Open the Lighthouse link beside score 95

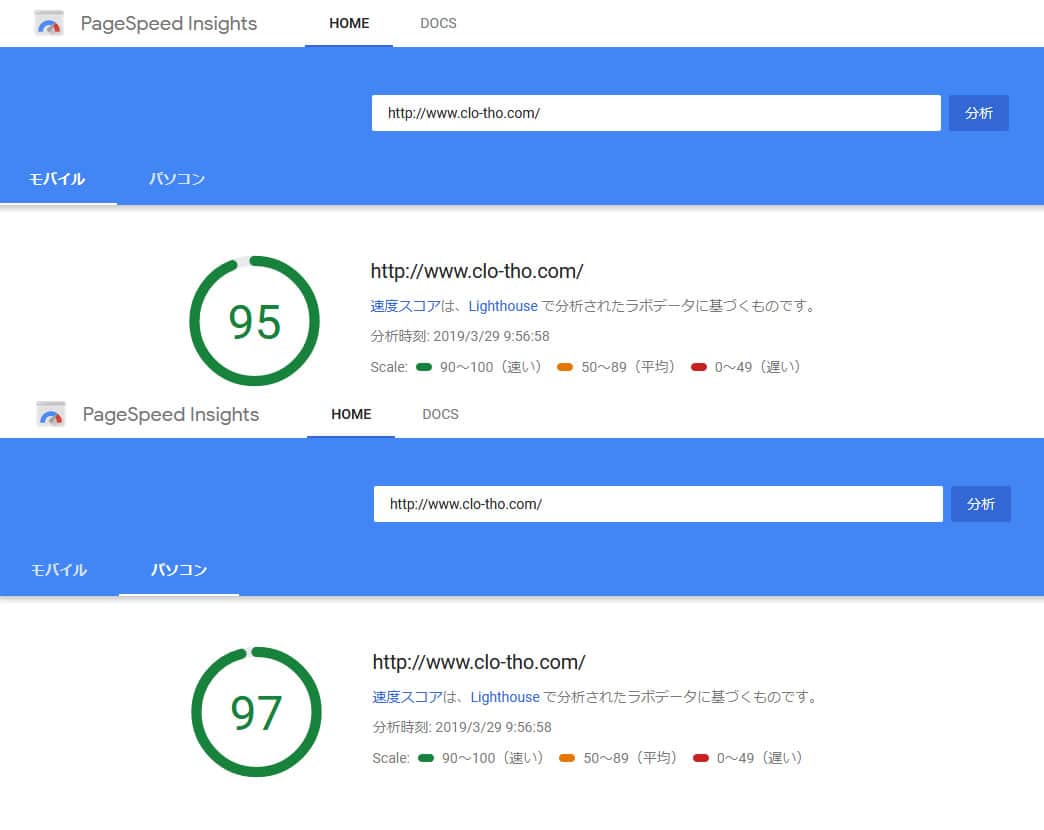(503, 306)
